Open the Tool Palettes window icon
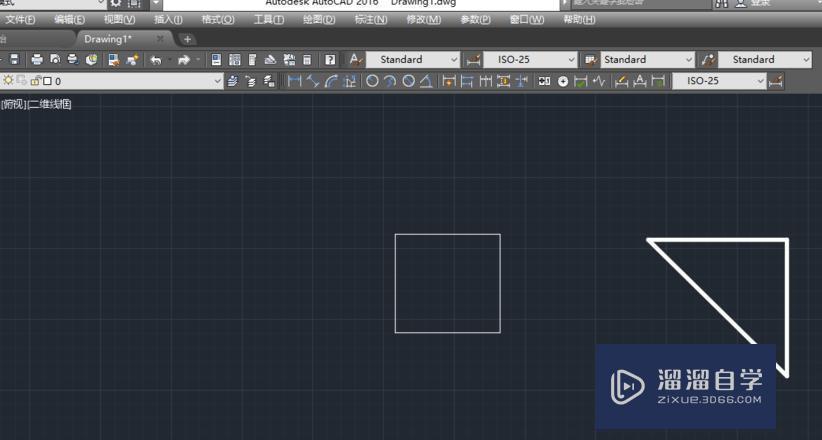The image size is (822, 440). pos(252,59)
